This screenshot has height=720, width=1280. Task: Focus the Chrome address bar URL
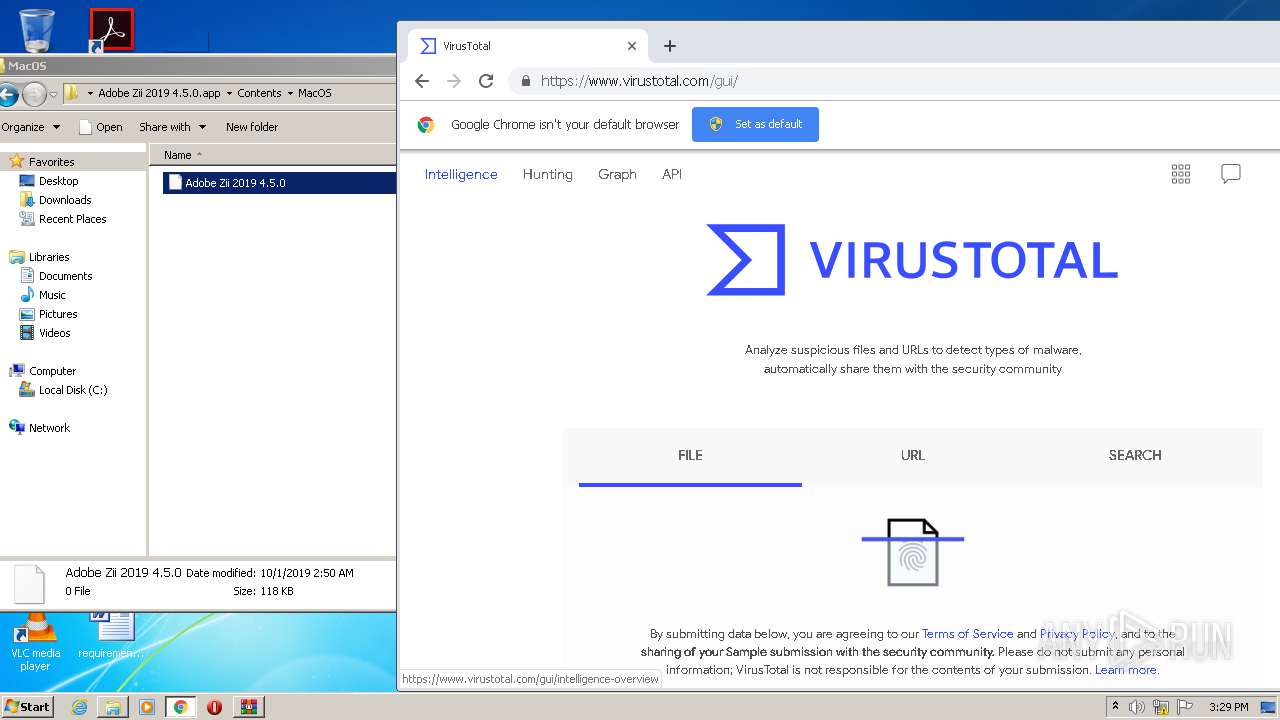coord(639,81)
